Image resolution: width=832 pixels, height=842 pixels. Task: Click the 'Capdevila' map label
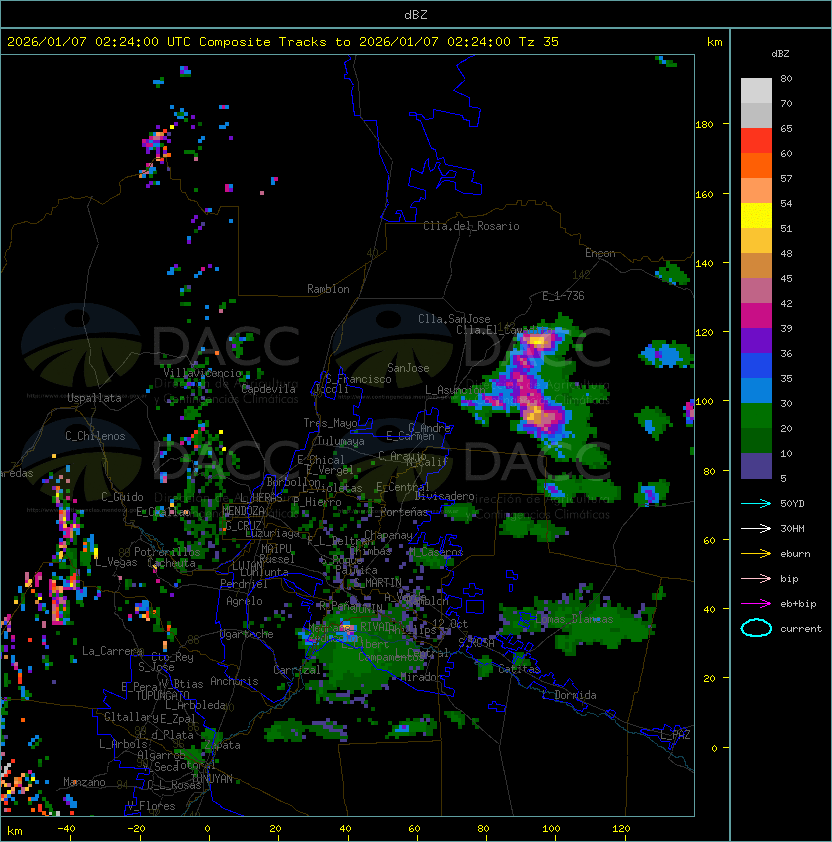269,389
